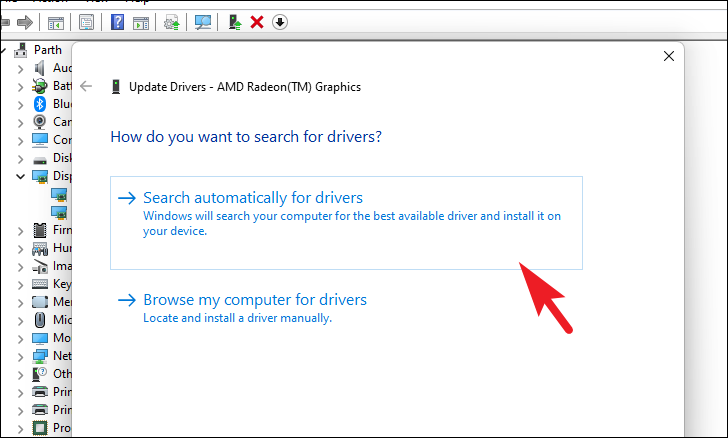
Task: Click the Memory devices icon in tree
Action: (39, 302)
